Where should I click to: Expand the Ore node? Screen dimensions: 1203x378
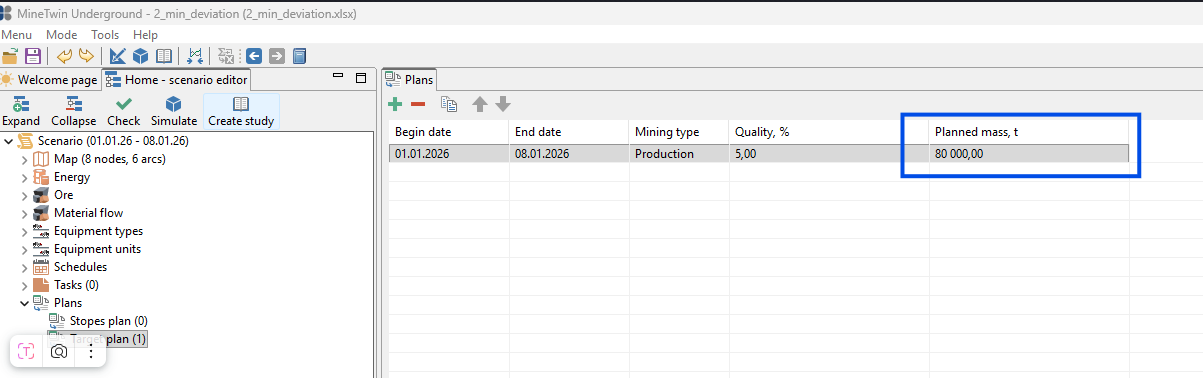(x=25, y=195)
